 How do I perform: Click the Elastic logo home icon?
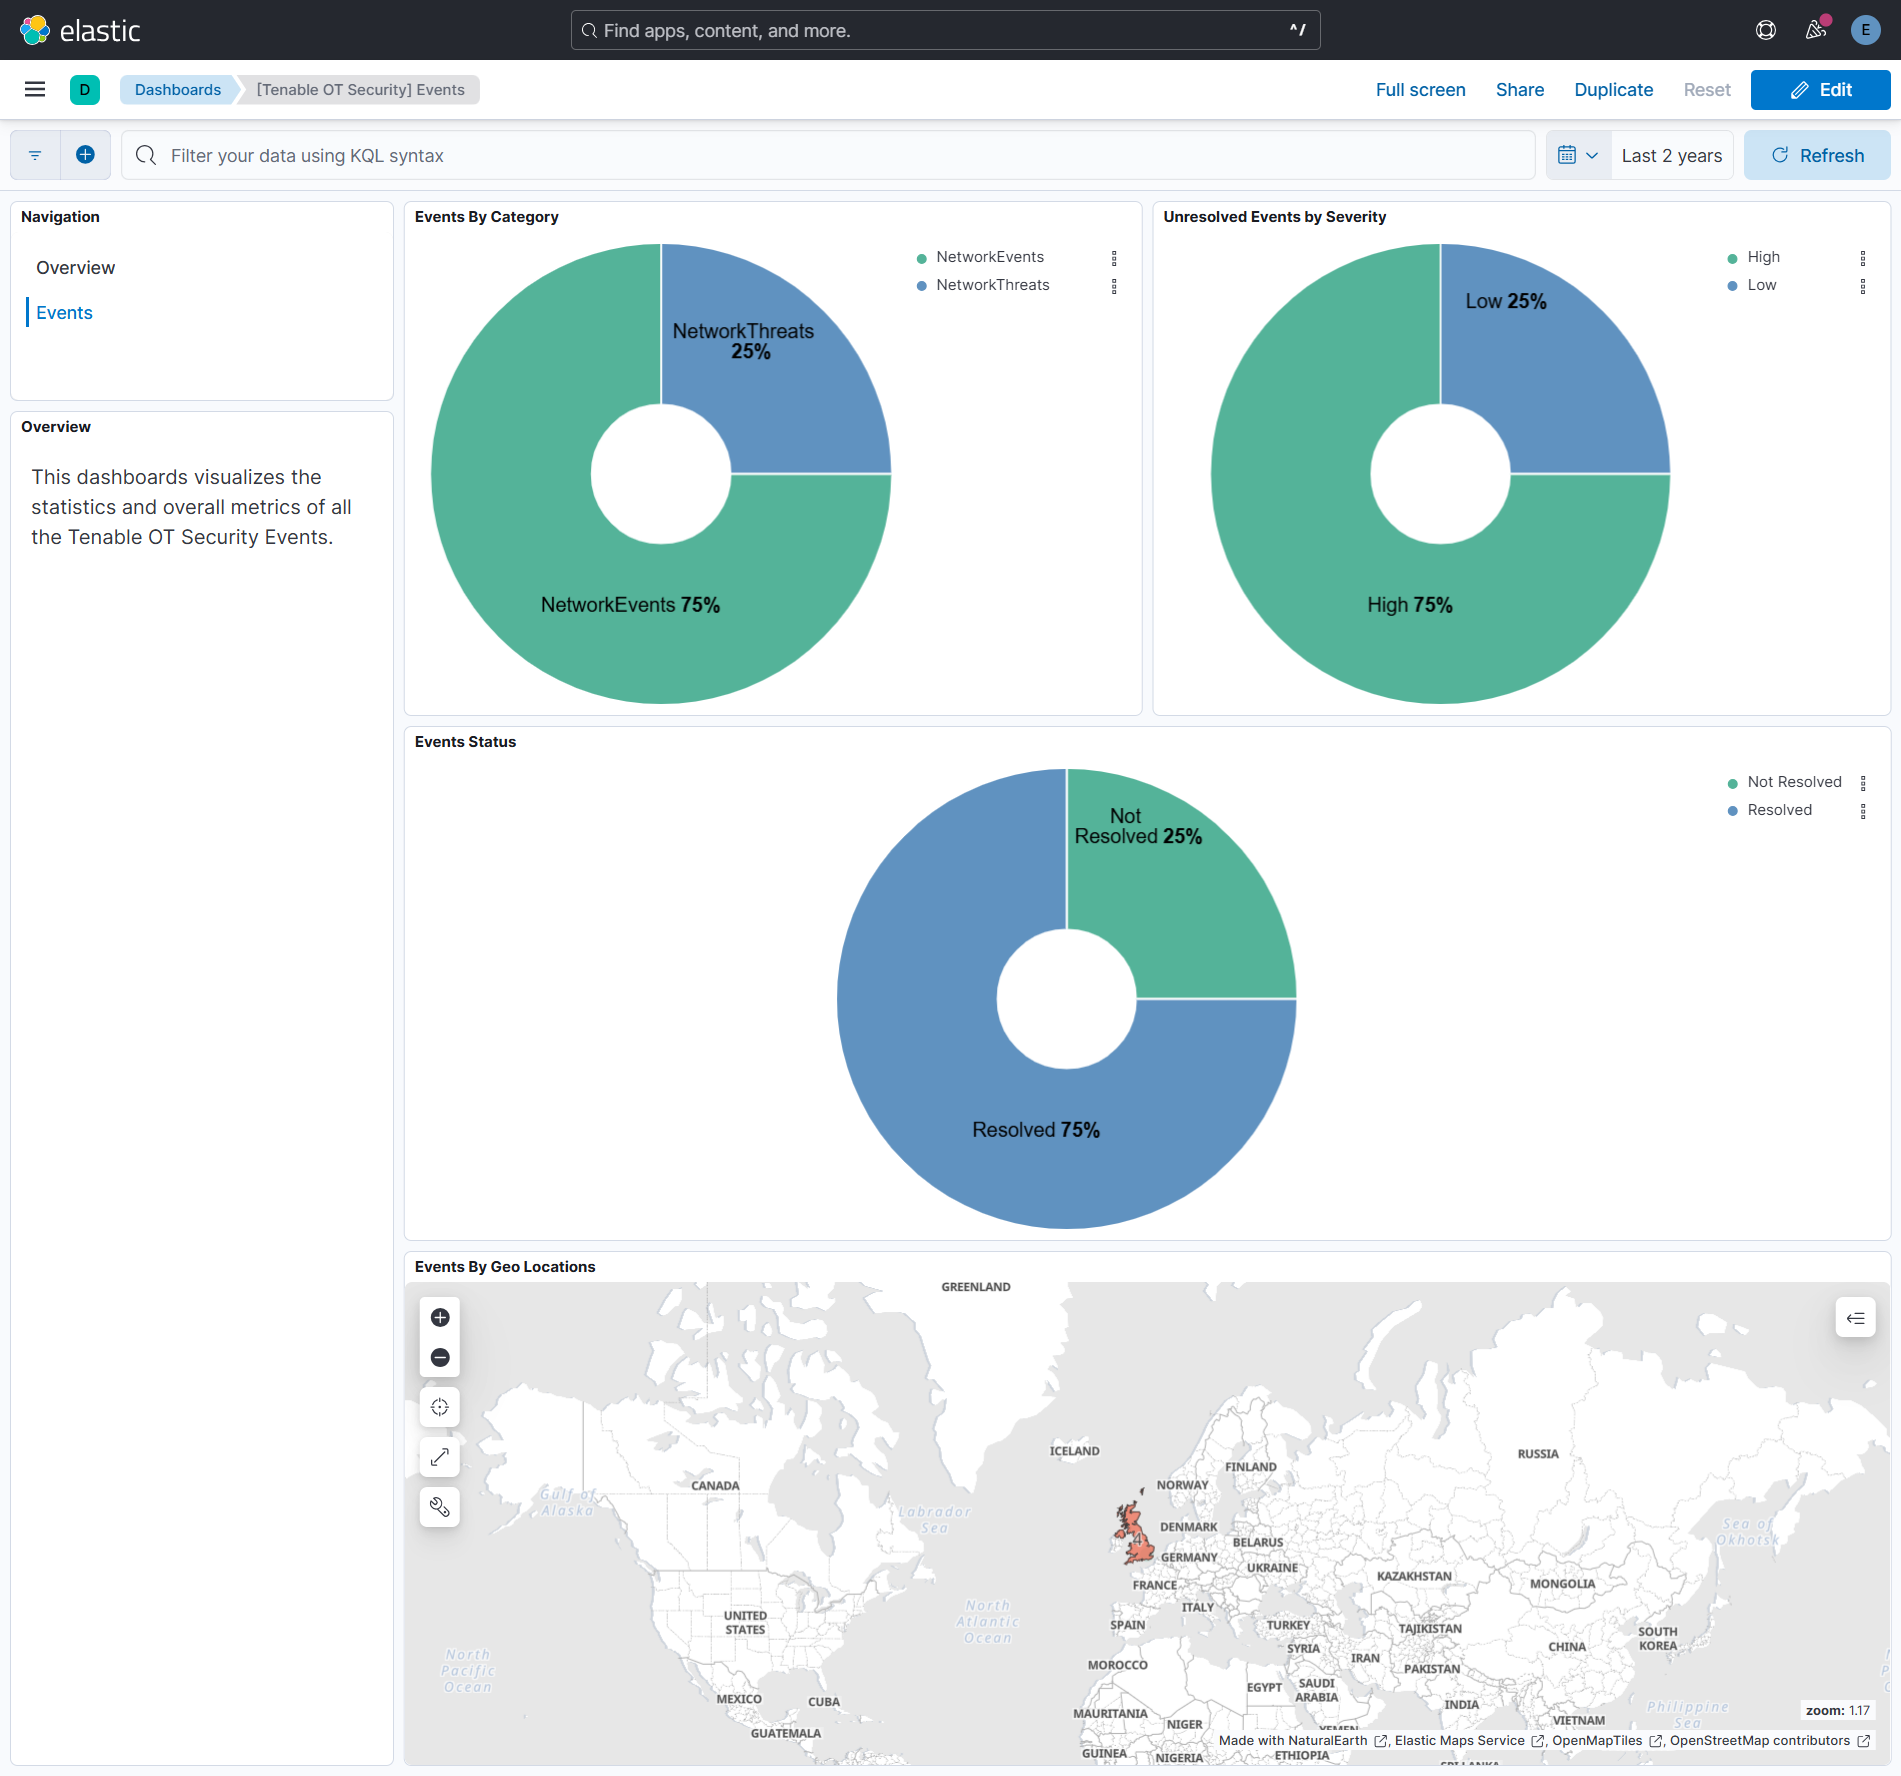[x=35, y=30]
